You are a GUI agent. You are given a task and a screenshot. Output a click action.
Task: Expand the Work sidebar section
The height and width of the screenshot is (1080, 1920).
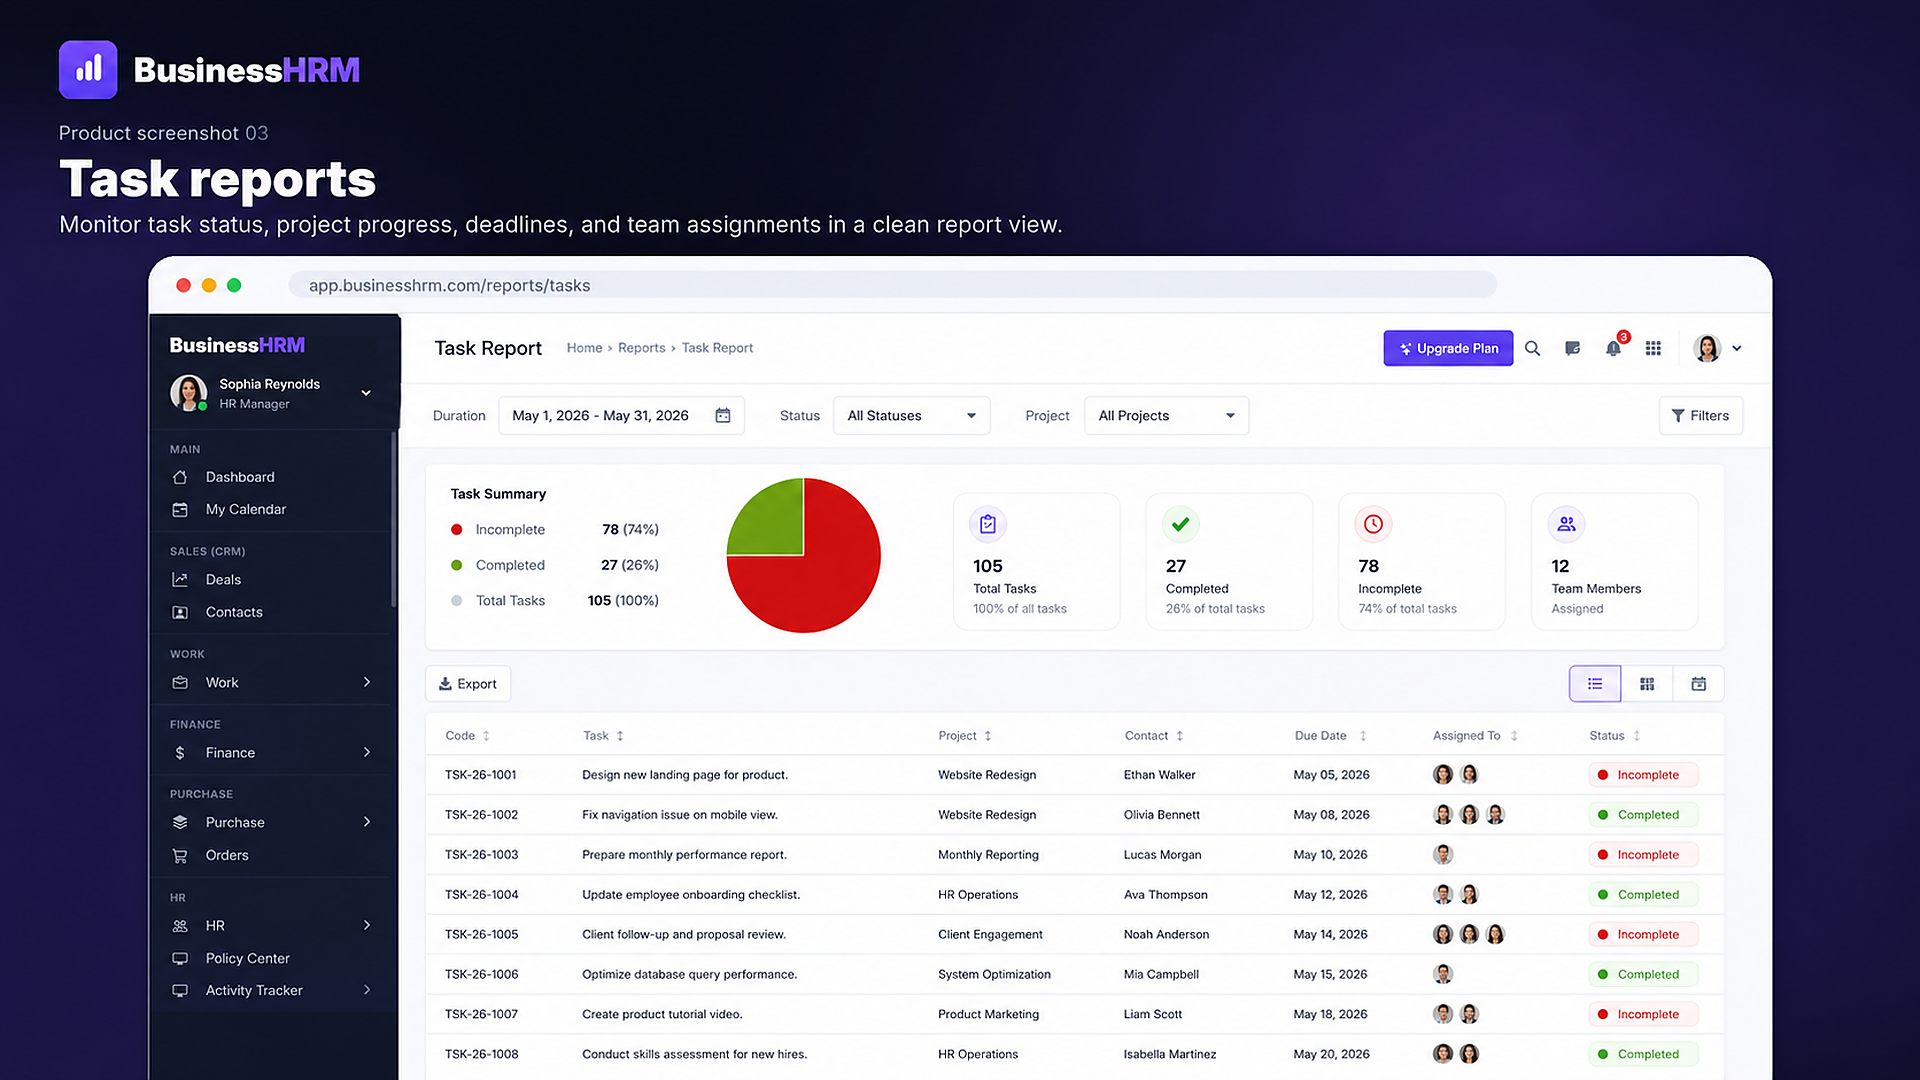point(367,682)
